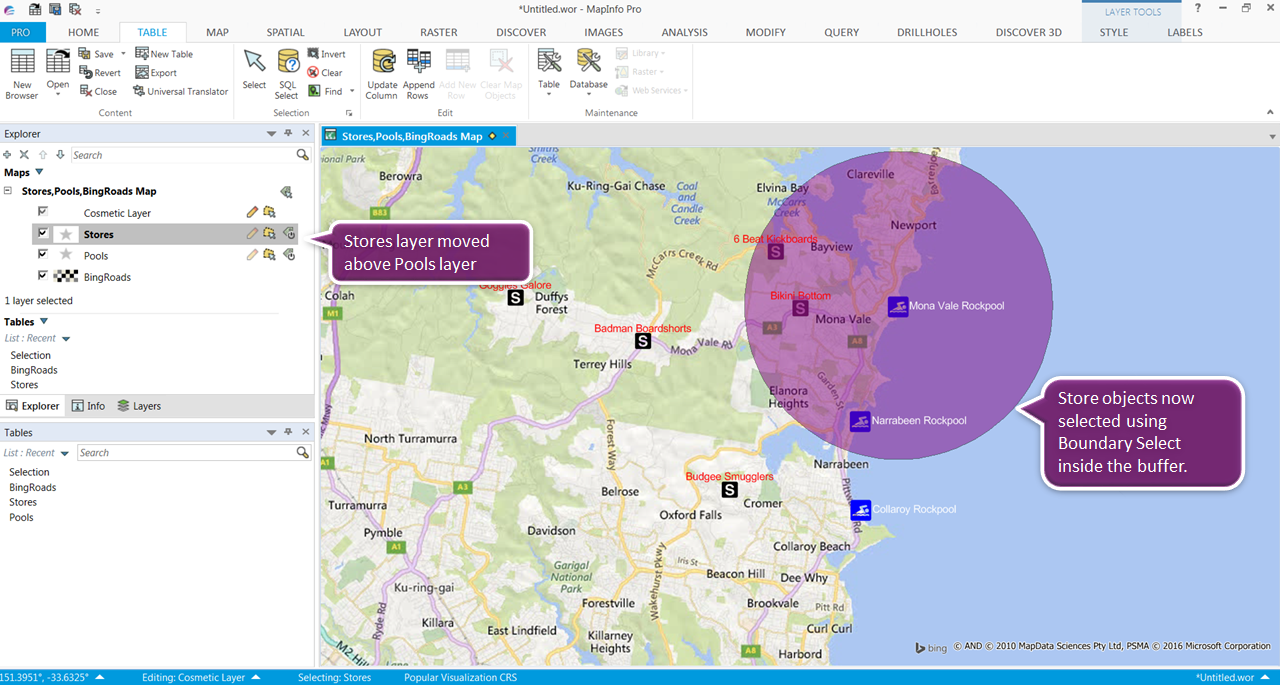
Task: Switch to the Layers panel tab
Action: [x=139, y=406]
